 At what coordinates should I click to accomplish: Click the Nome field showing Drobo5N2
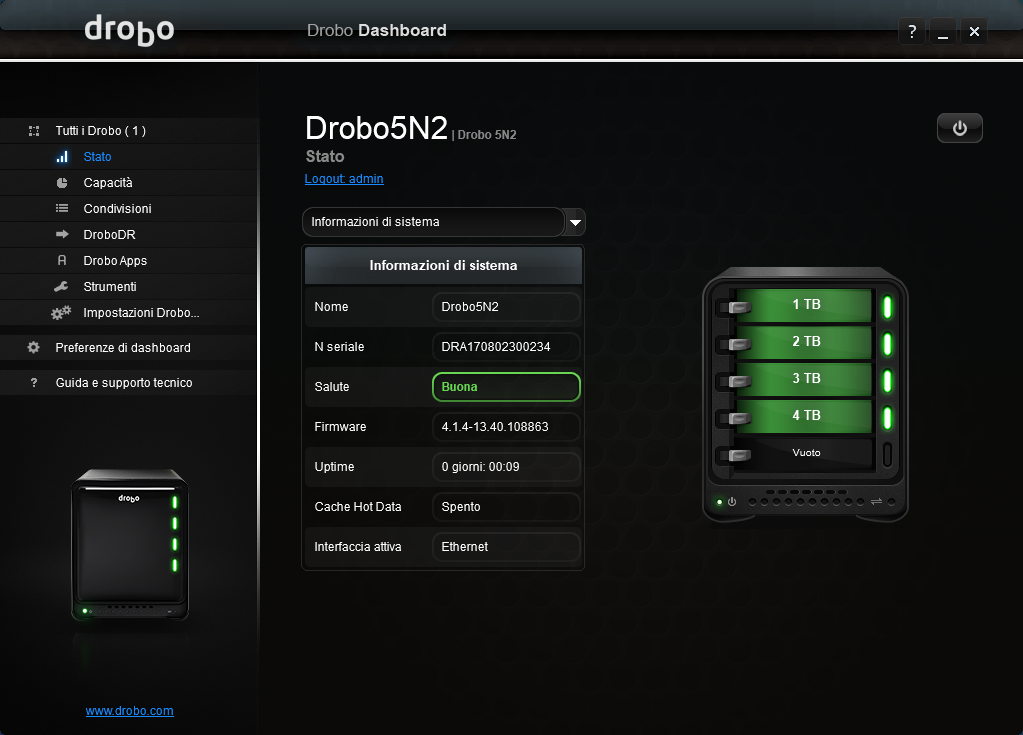tap(506, 307)
